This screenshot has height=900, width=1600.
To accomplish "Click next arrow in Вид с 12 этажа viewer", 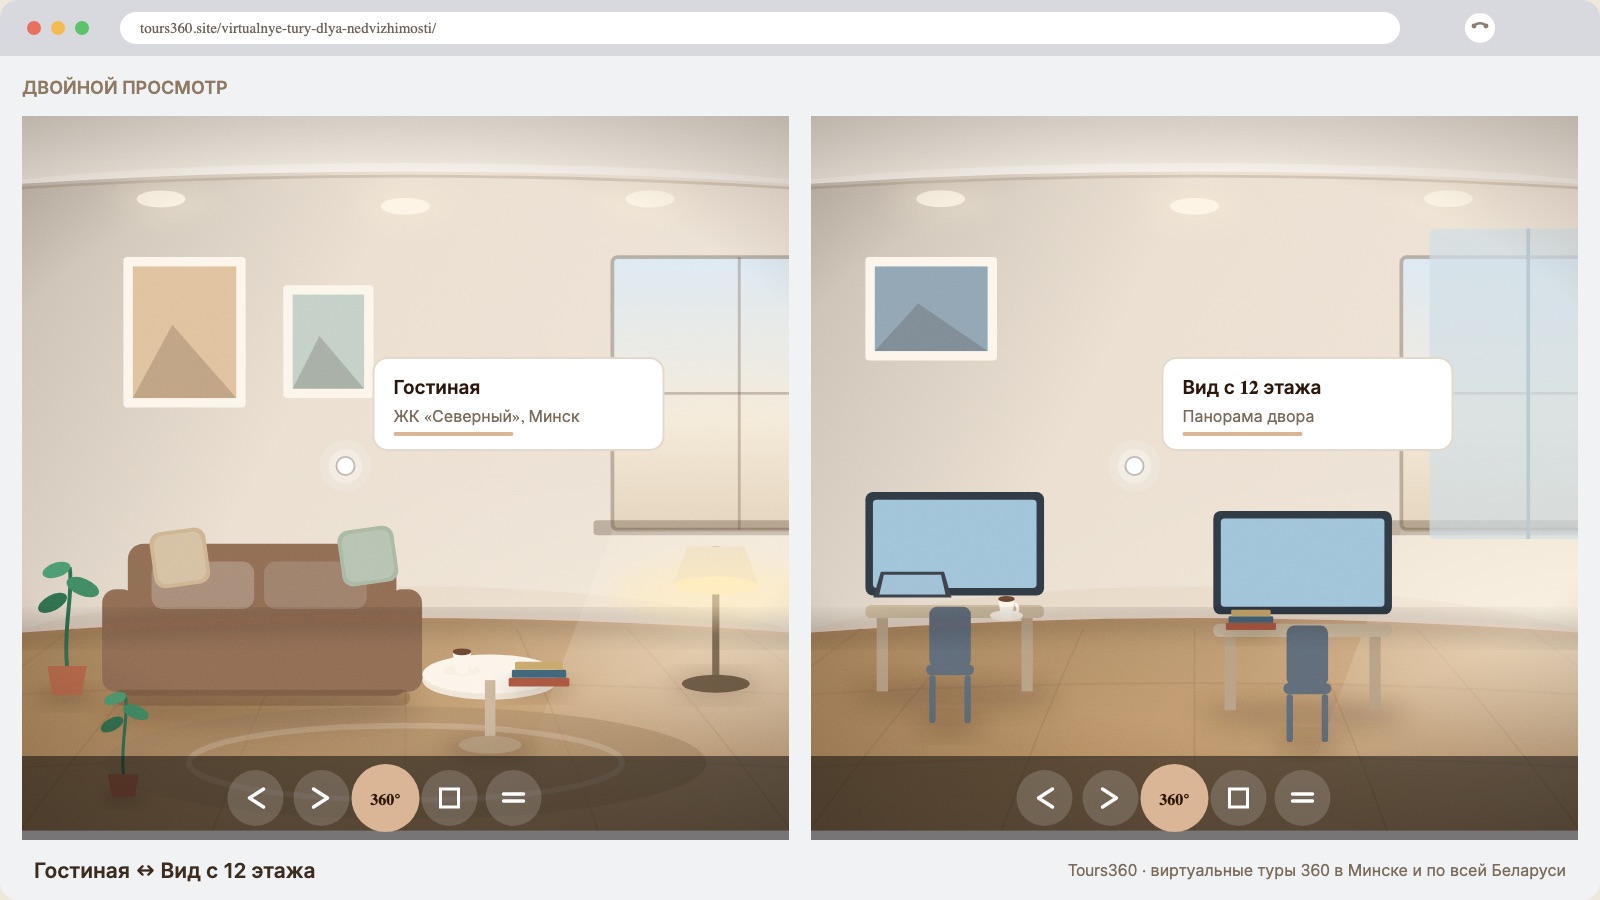I will pyautogui.click(x=1109, y=798).
